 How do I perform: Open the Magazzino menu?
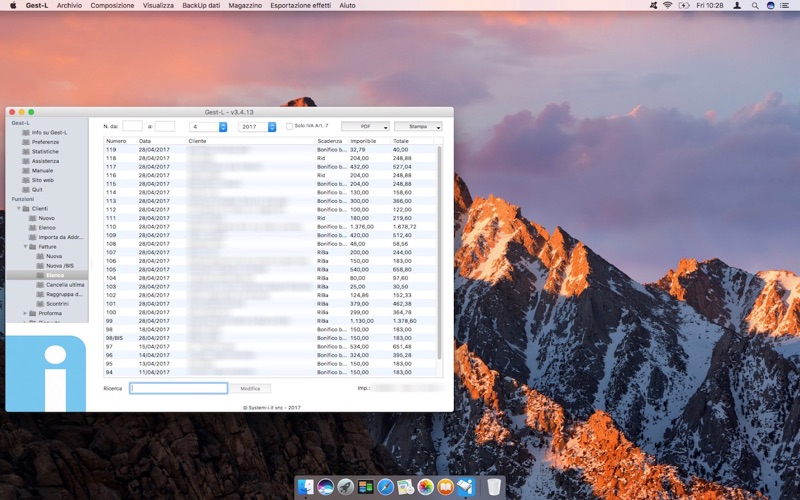[x=245, y=5]
